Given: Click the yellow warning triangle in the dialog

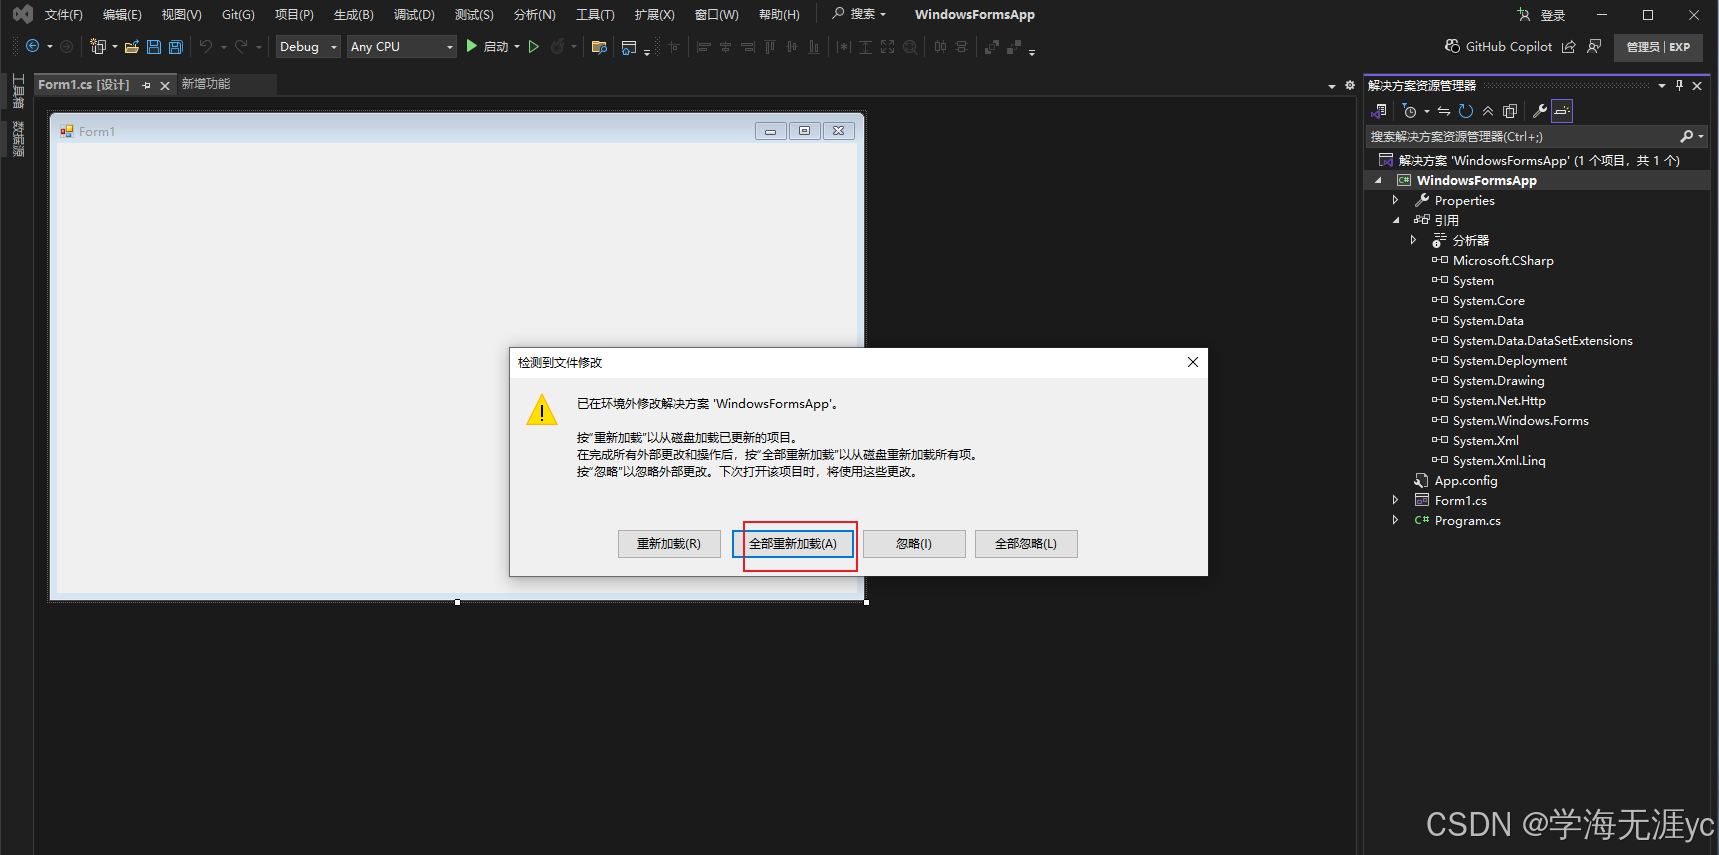Looking at the screenshot, I should point(542,409).
